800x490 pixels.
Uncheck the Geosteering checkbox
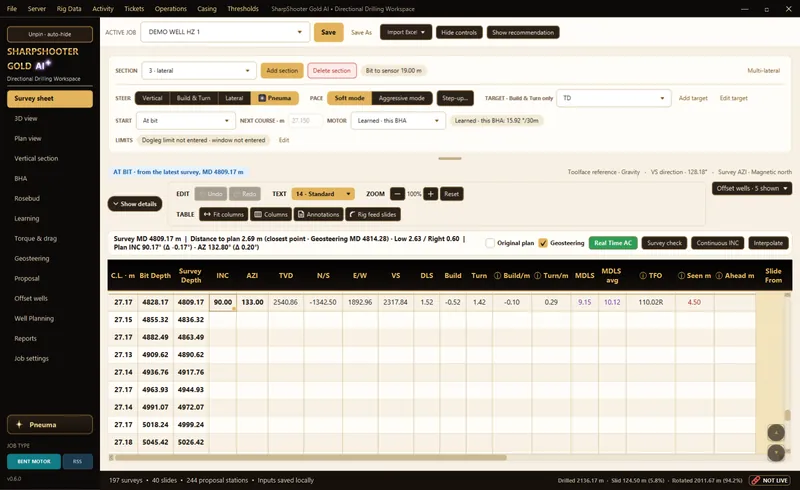543,243
